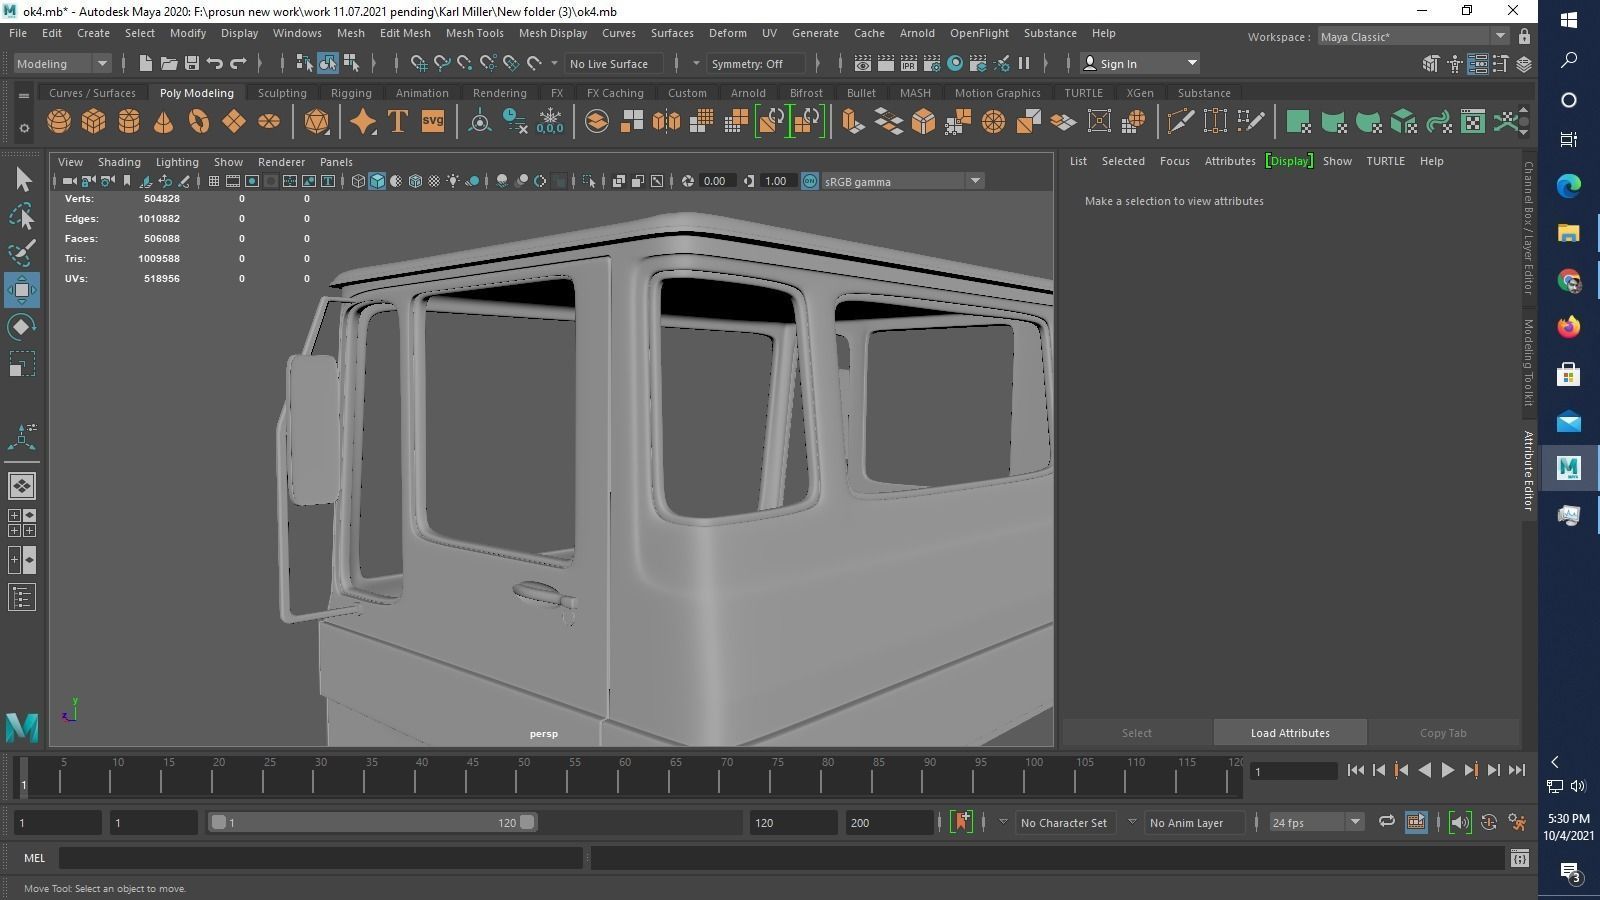Screen dimensions: 1600x900
Task: Open the Modeling menu set dropdown
Action: [x=62, y=63]
